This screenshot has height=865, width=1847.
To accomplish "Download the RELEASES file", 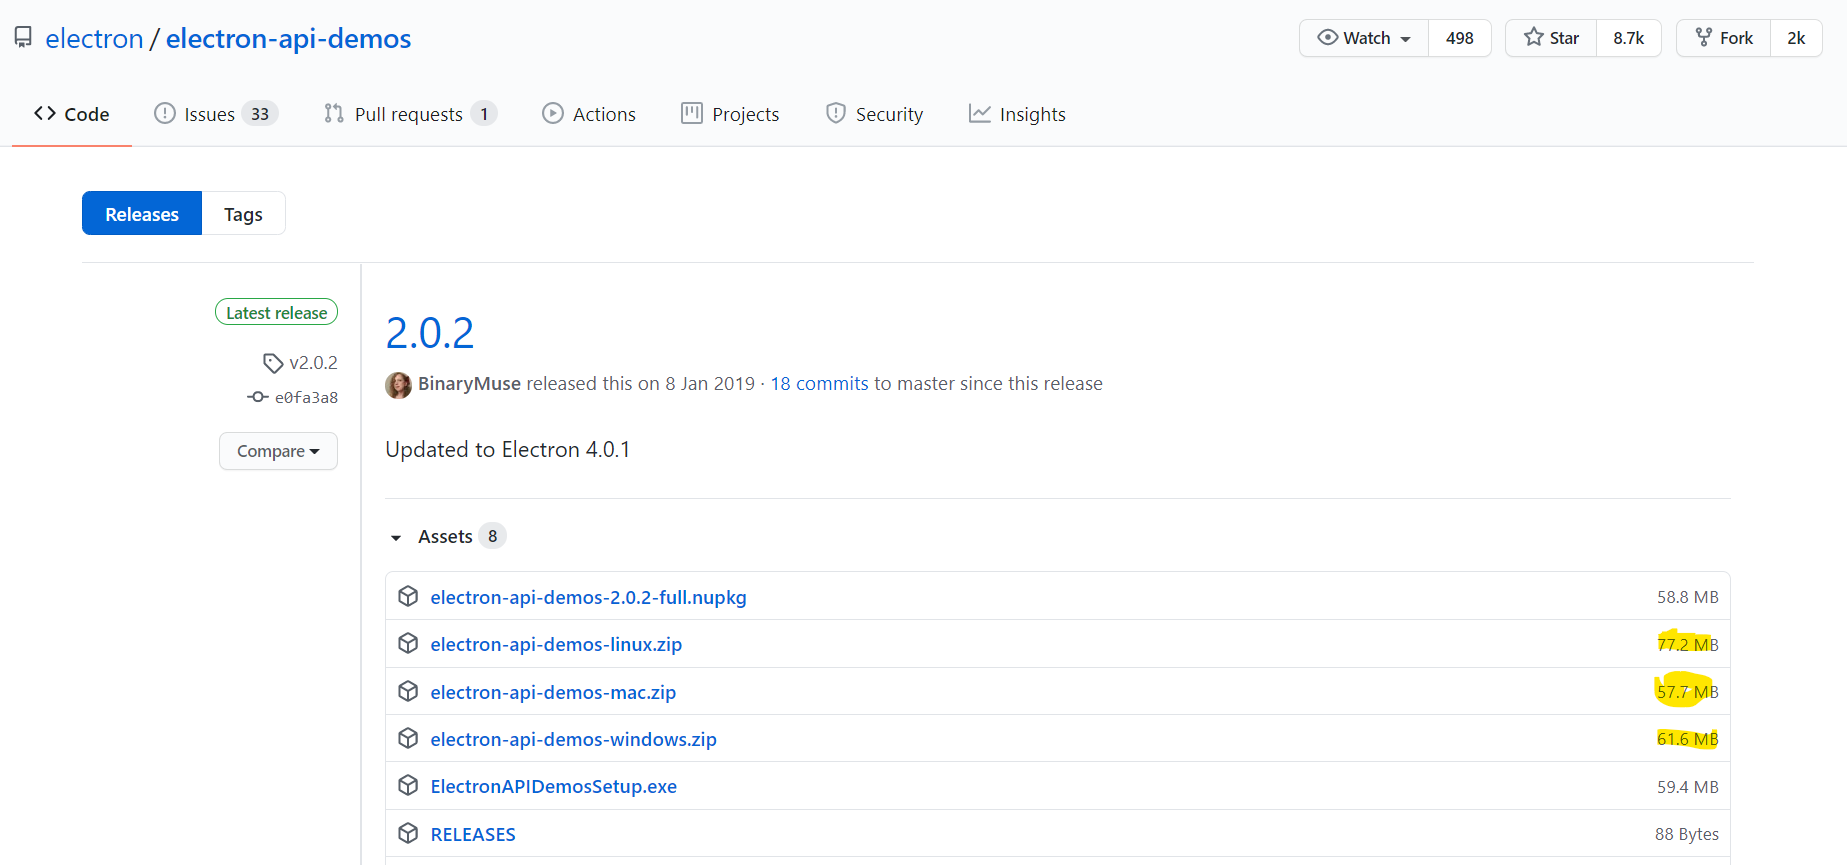I will click(x=473, y=834).
